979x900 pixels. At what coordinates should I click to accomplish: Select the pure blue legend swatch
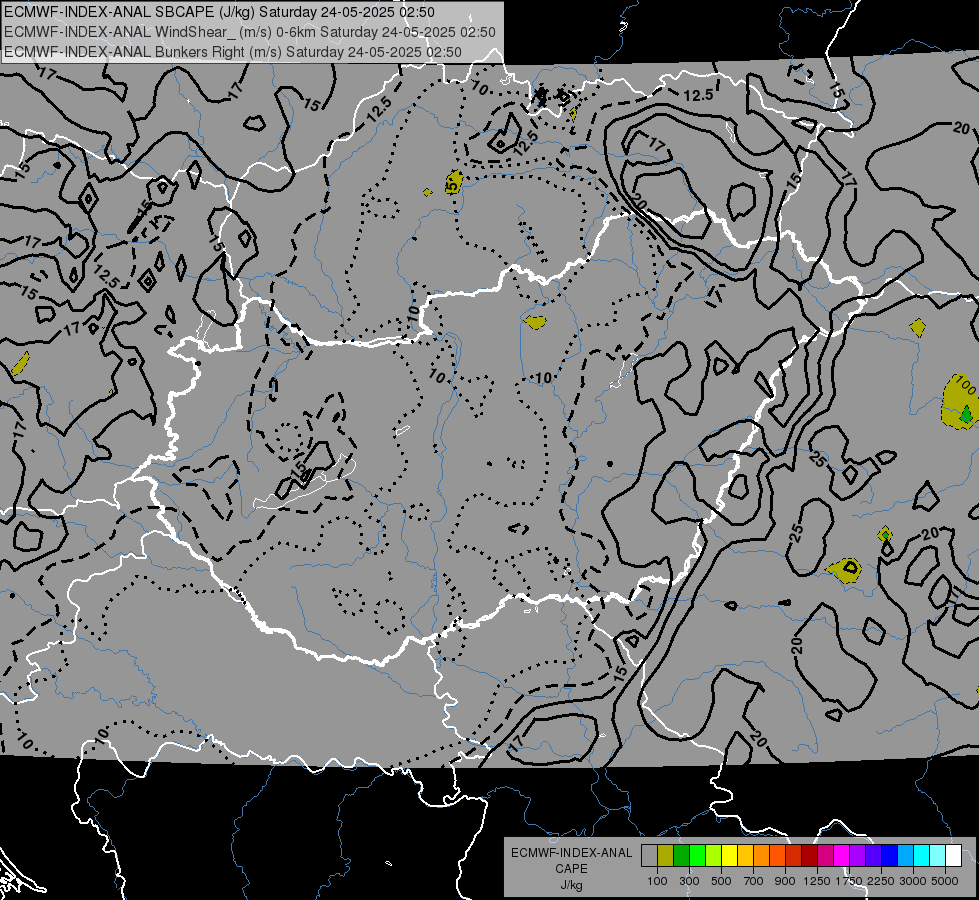(x=890, y=856)
